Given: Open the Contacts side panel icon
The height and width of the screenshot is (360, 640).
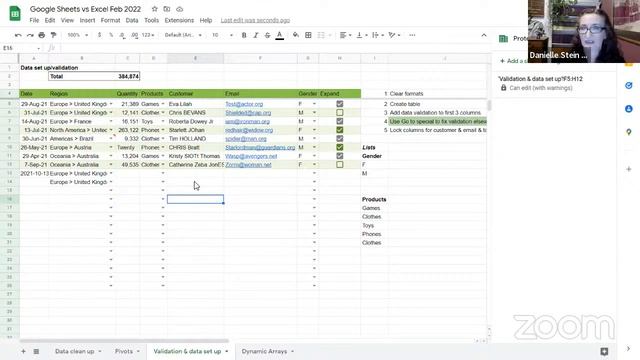Looking at the screenshot, I should pos(629,109).
